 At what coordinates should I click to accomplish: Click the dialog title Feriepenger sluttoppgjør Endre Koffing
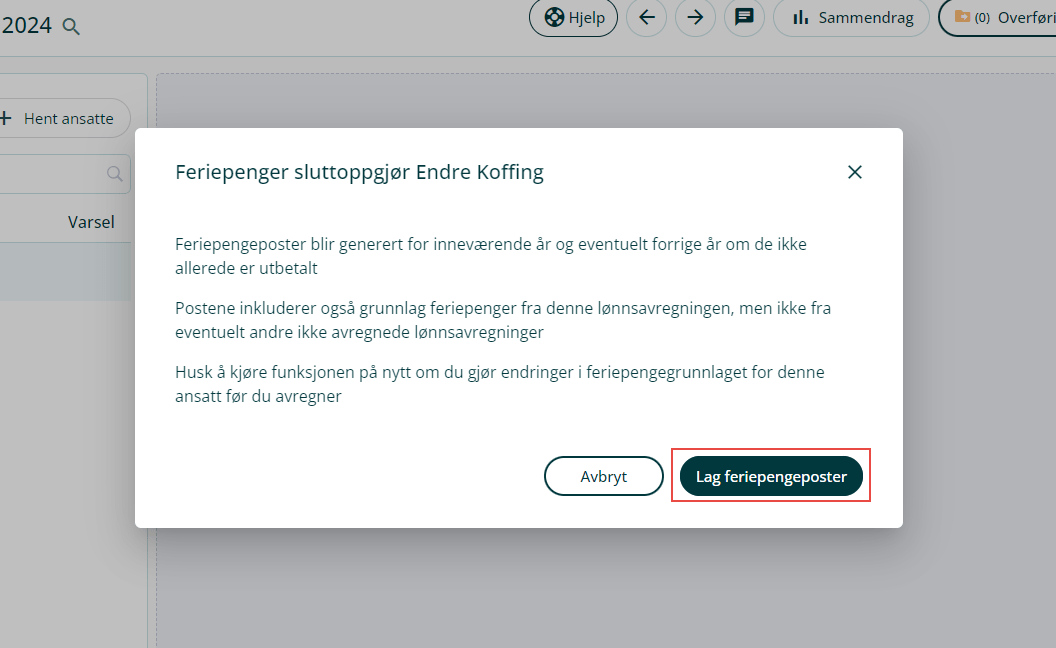coord(359,172)
